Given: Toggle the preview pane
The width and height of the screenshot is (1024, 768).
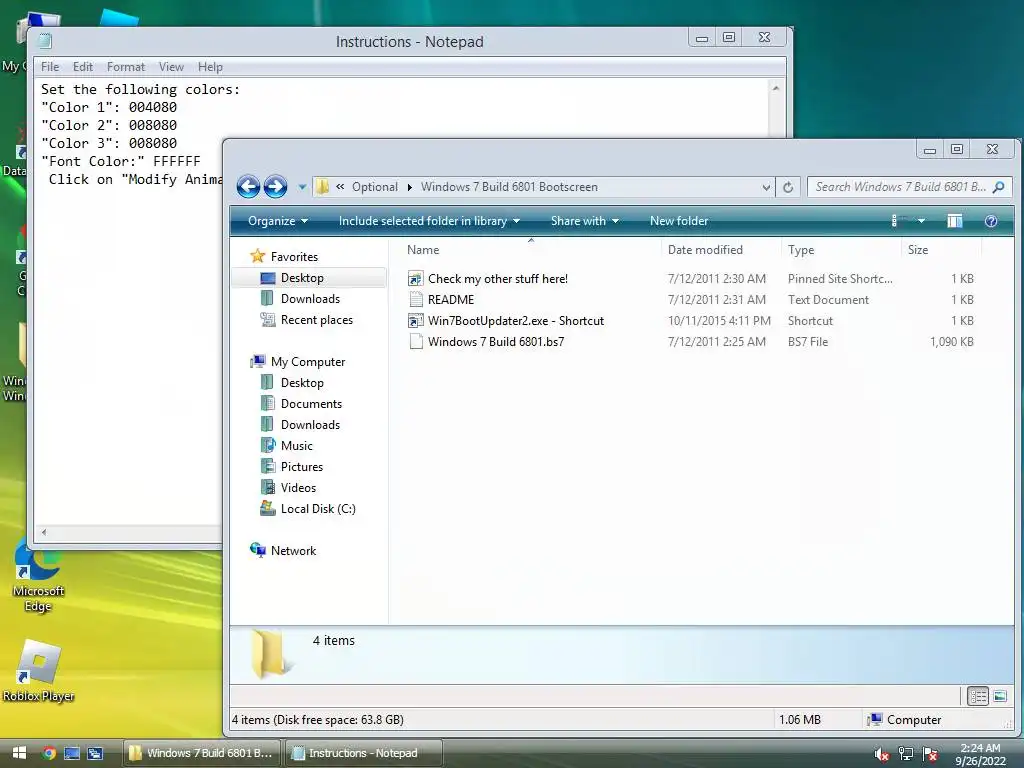Looking at the screenshot, I should [954, 221].
